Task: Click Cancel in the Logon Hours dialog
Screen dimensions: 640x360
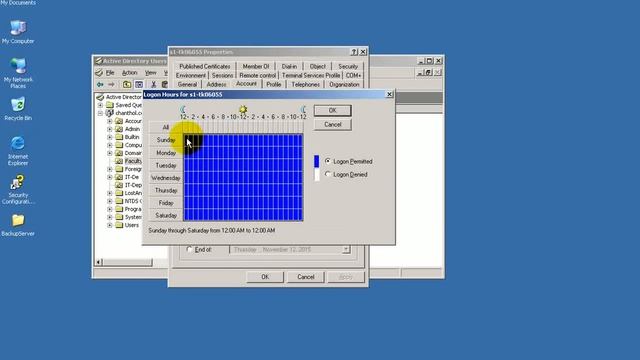Action: [x=332, y=124]
